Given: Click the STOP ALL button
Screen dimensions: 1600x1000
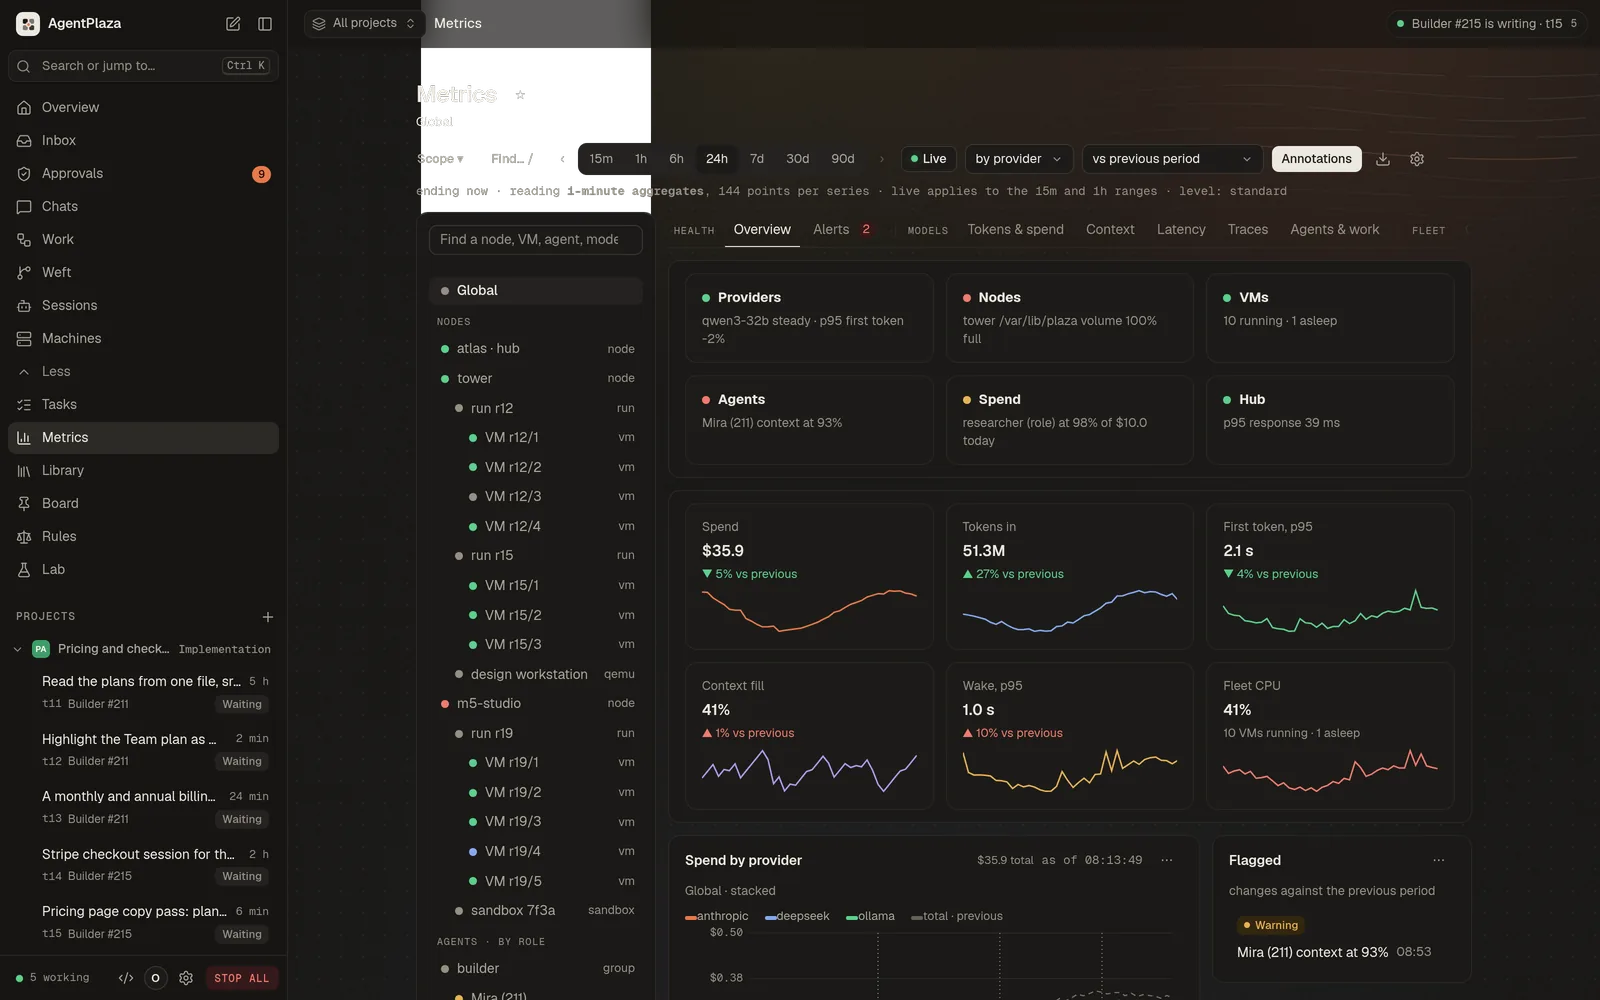Looking at the screenshot, I should 241,978.
